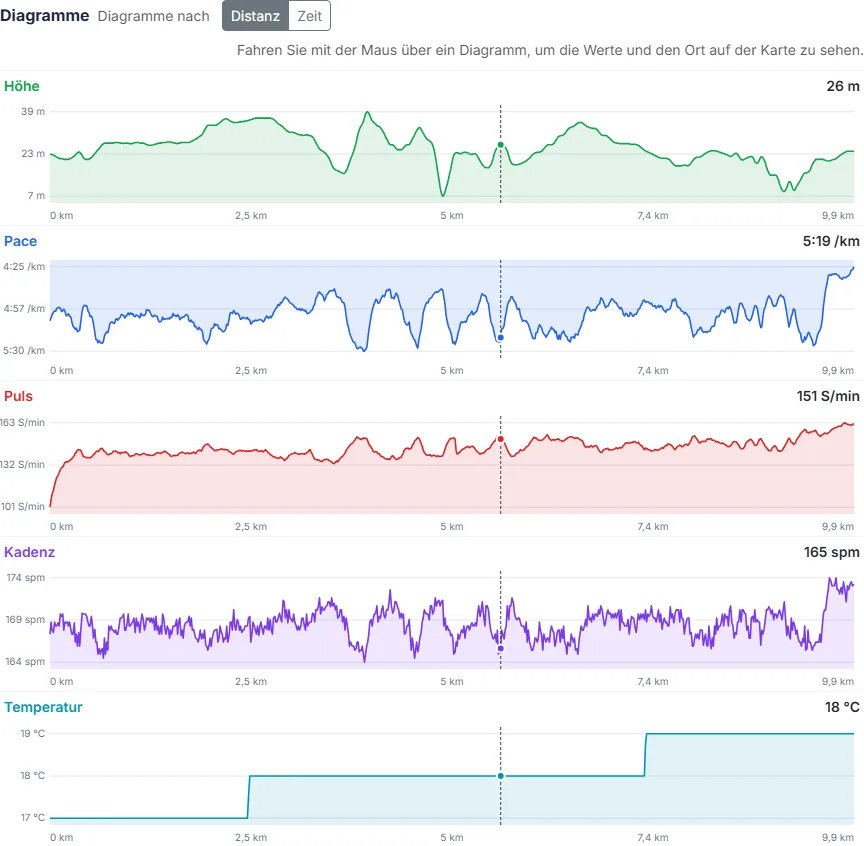The image size is (864, 846).
Task: Click the "7 m" axis label
Action: [36, 196]
